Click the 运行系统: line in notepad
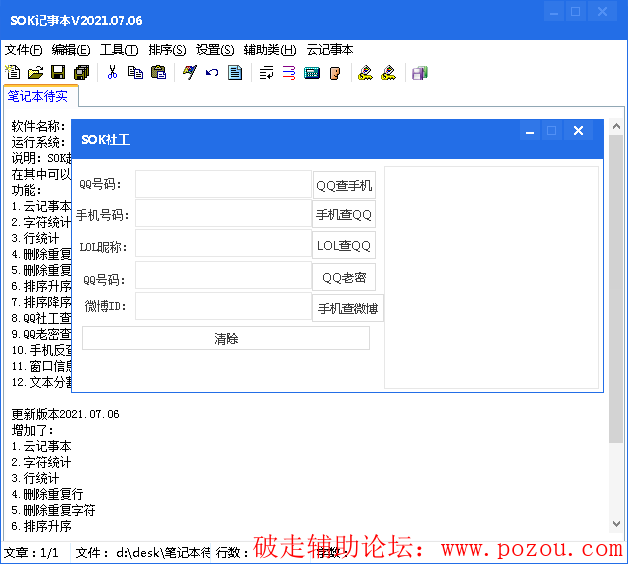This screenshot has height=564, width=628. pyautogui.click(x=38, y=142)
